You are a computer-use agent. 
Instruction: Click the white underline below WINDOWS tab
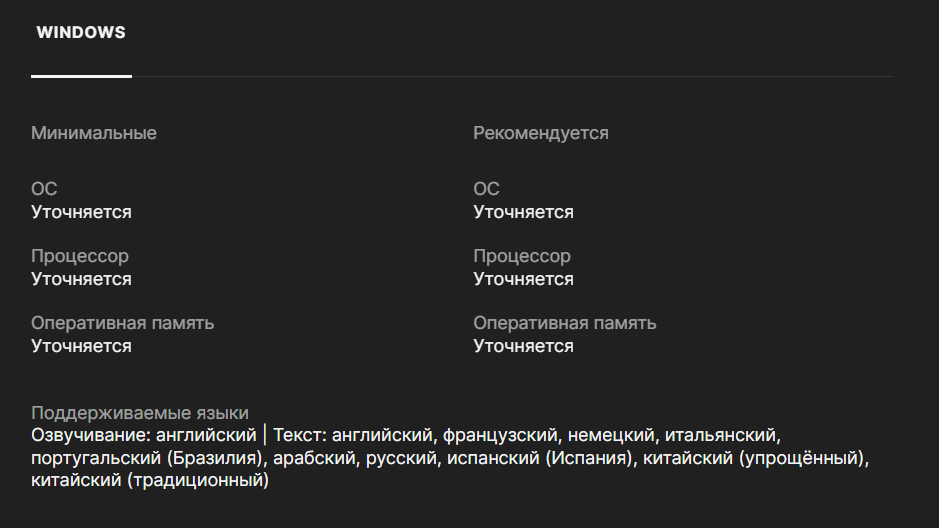(81, 76)
